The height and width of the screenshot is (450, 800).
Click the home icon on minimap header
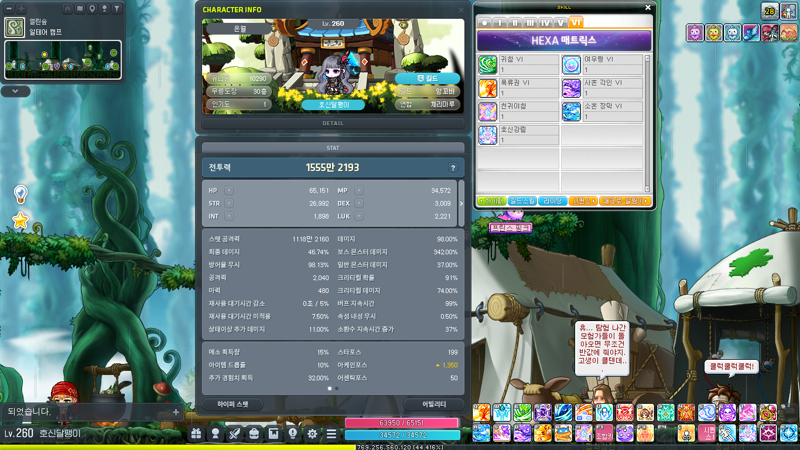click(x=67, y=9)
